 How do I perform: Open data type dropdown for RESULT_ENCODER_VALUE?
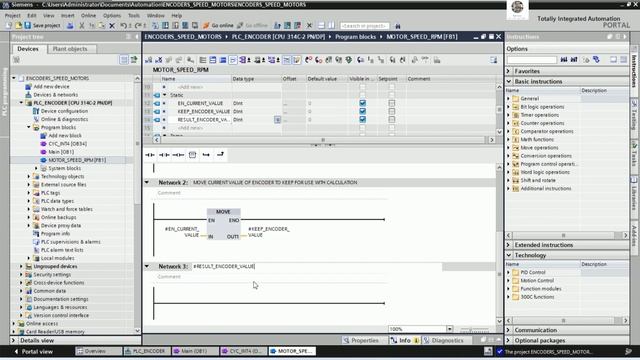pyautogui.click(x=278, y=120)
